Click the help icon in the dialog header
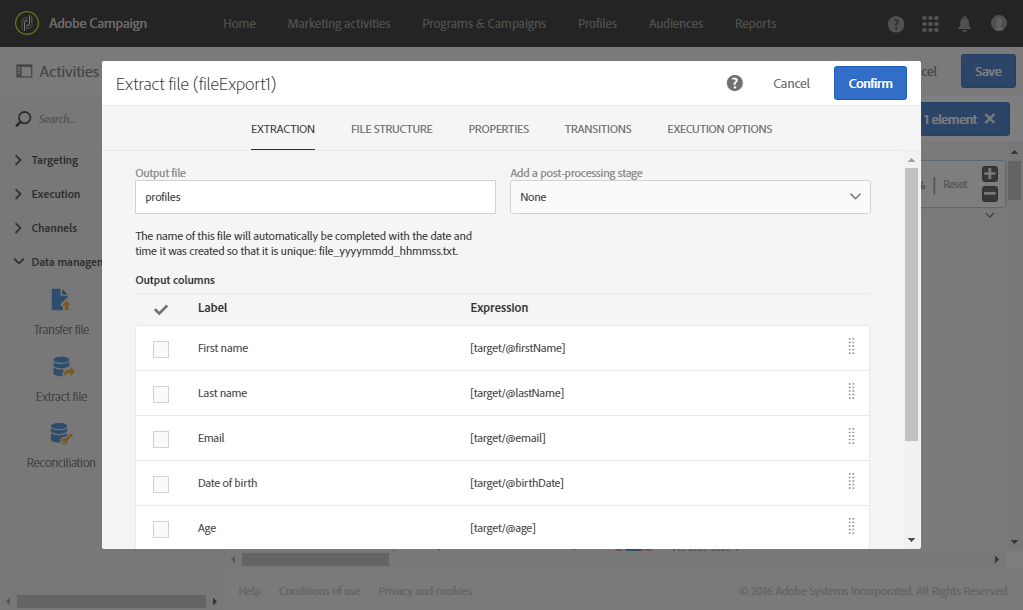This screenshot has height=610, width=1023. [735, 83]
